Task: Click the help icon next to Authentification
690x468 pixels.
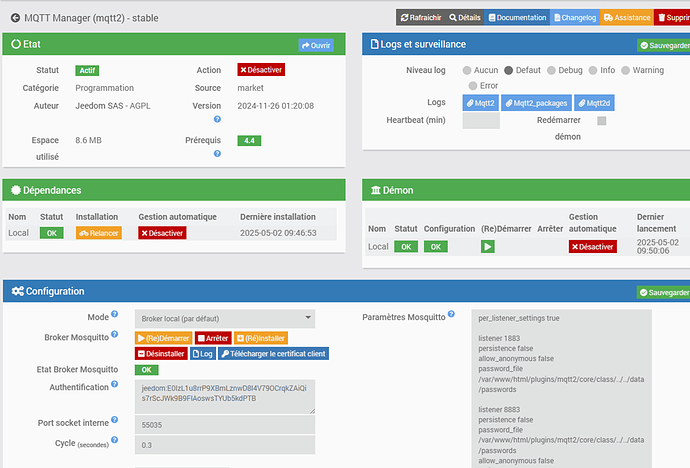Action: click(x=114, y=384)
